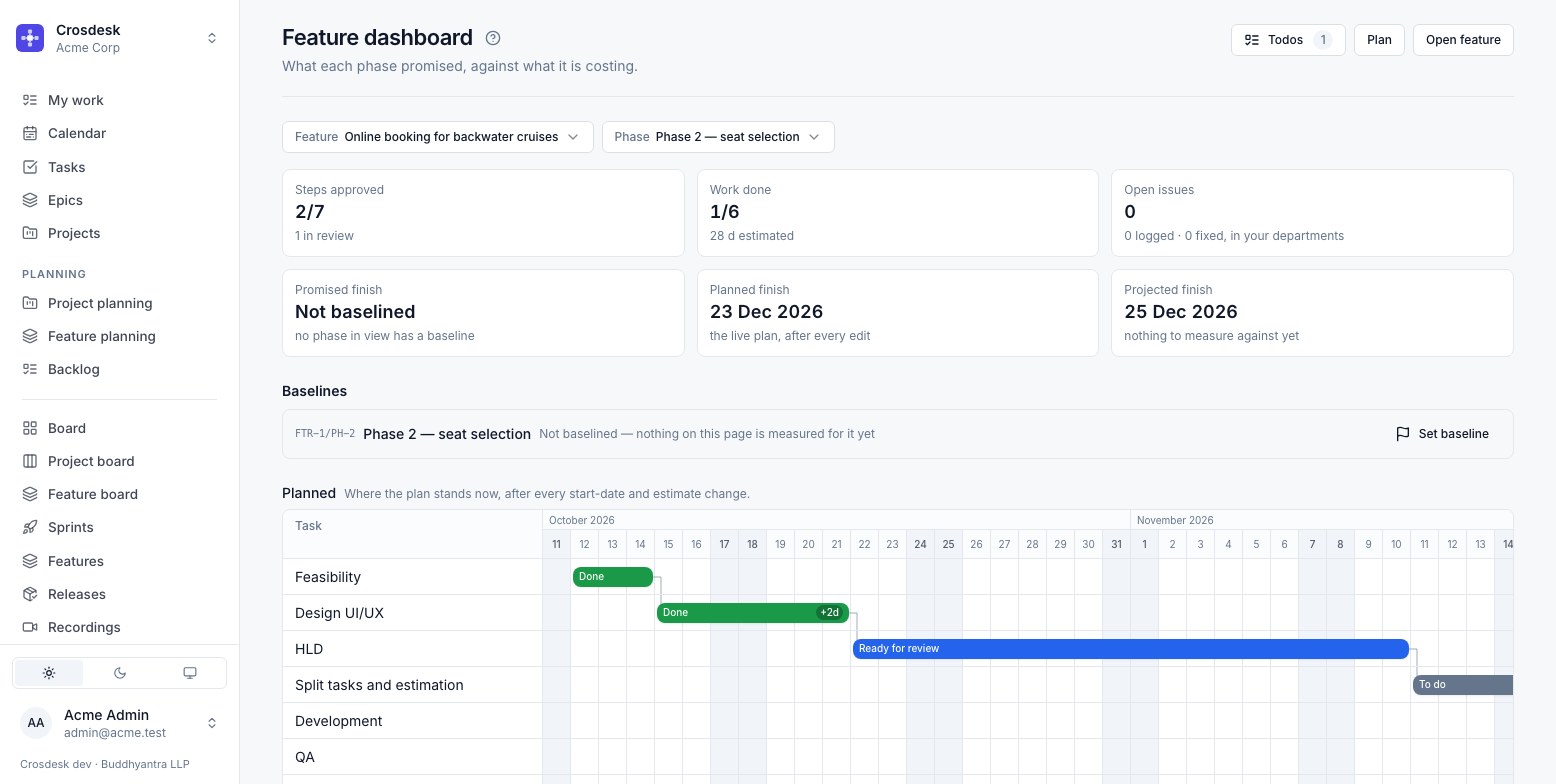Click the Recordings camera icon
Screen dimensions: 1556x784
(x=30, y=627)
